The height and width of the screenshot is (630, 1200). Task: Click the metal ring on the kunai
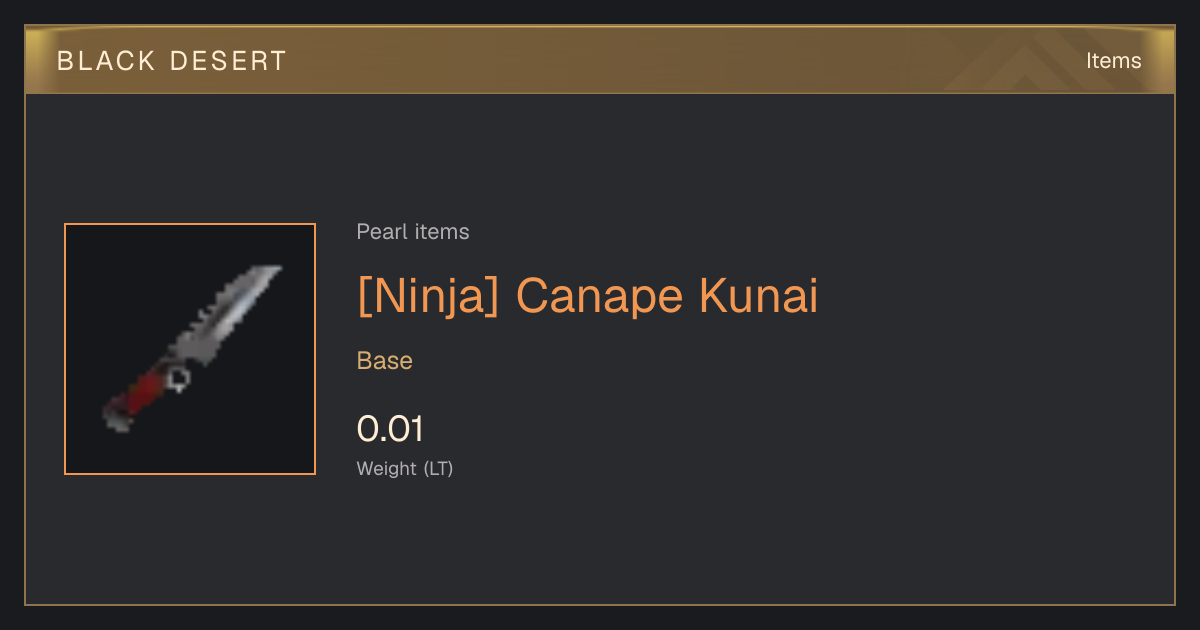click(x=180, y=378)
